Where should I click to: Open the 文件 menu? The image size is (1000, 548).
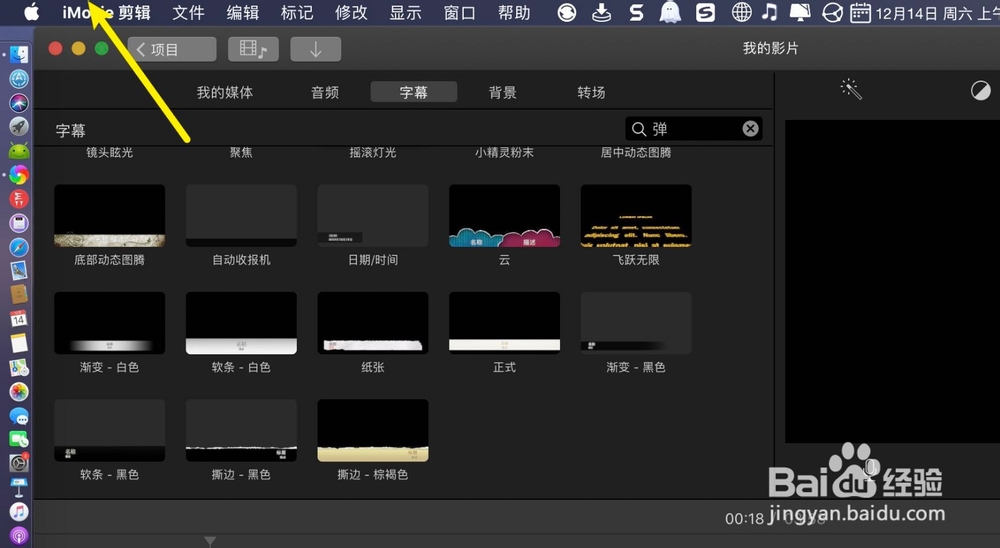188,12
